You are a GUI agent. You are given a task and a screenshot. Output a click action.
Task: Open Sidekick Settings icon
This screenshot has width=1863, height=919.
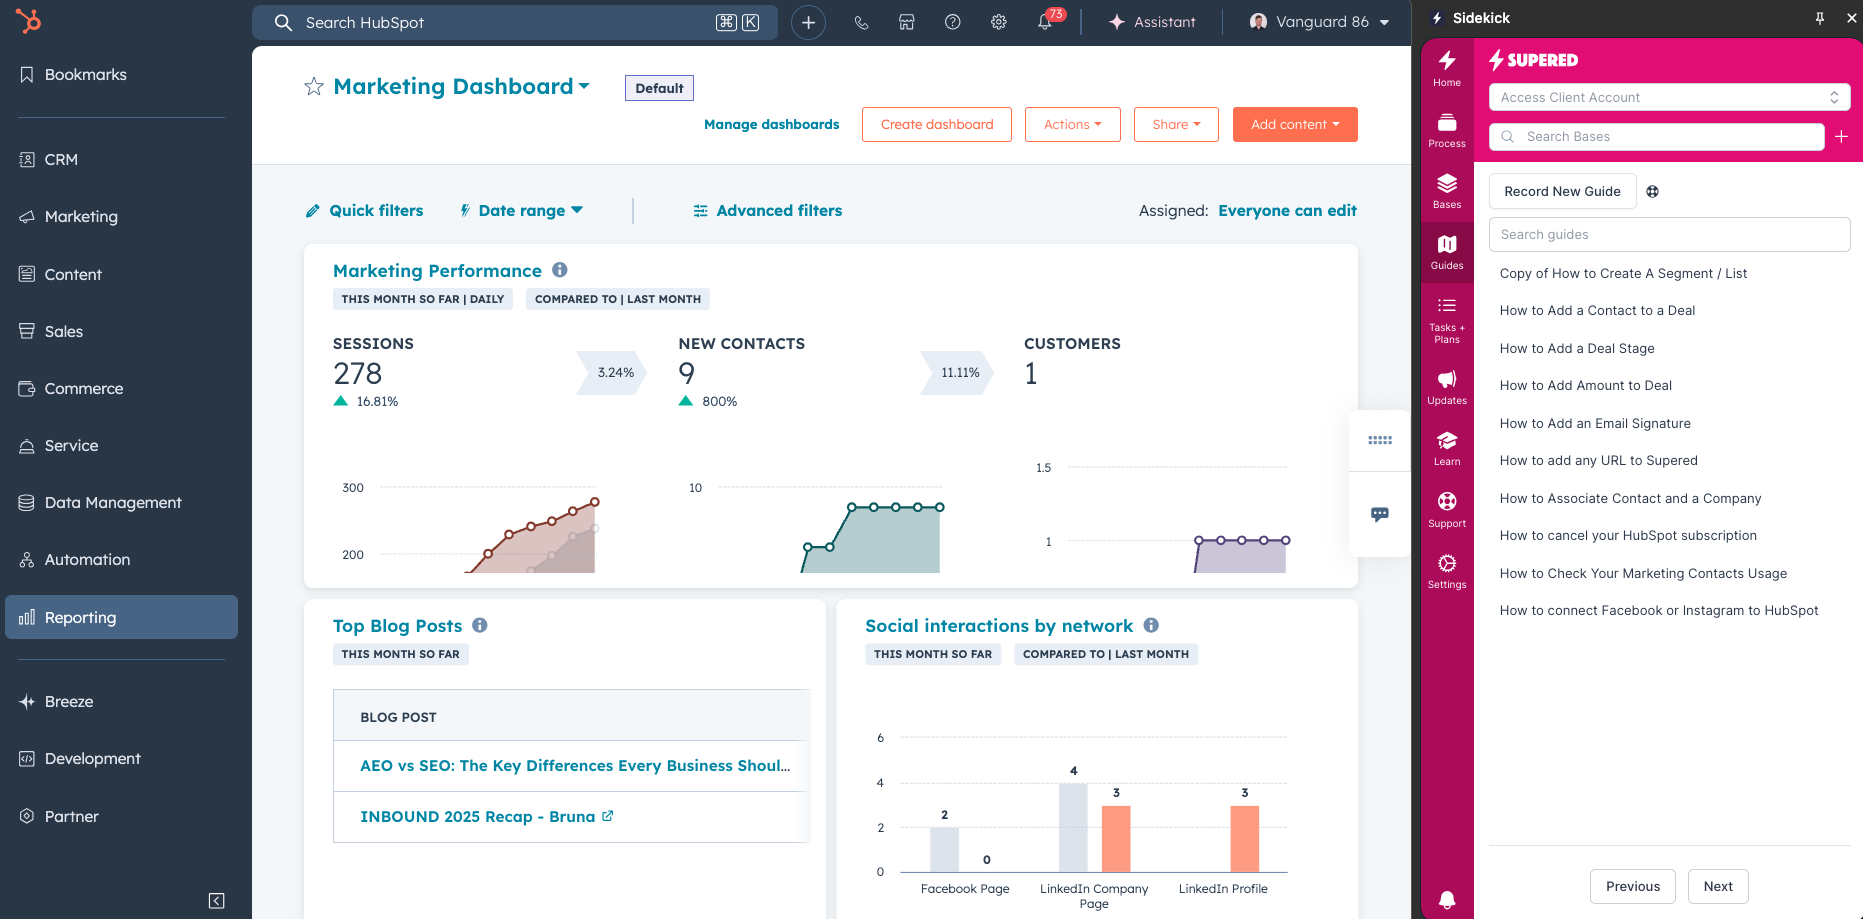tap(1447, 568)
